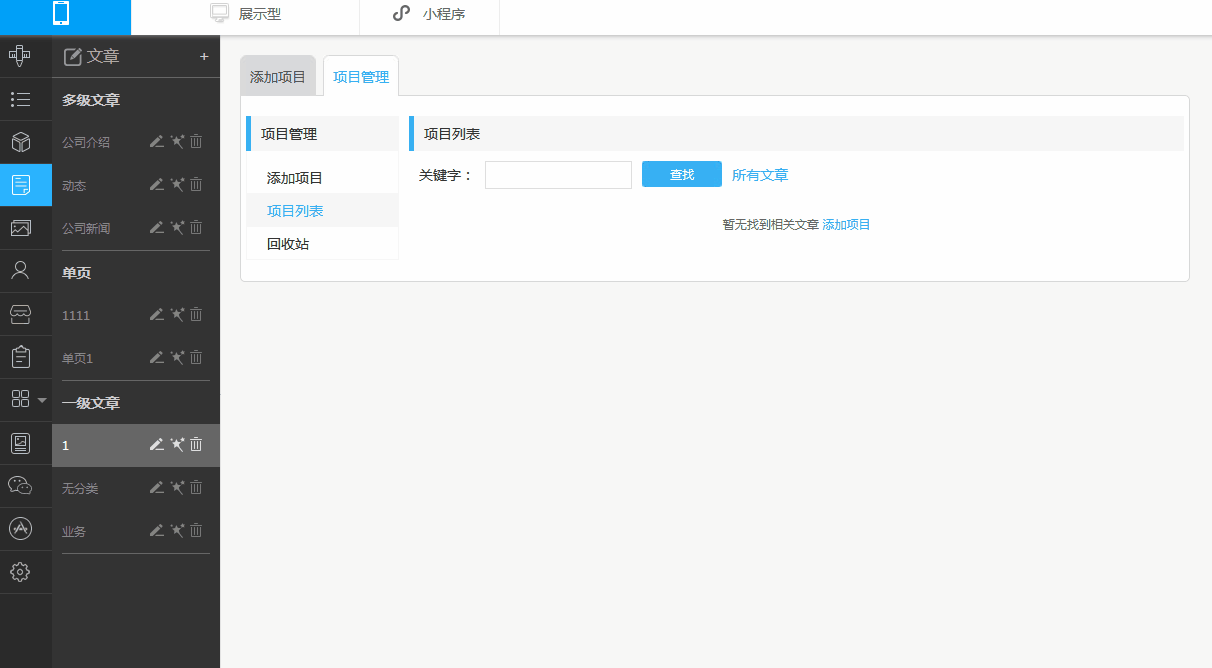Open the settings gear sidebar icon
Image resolution: width=1212 pixels, height=668 pixels.
[x=20, y=572]
